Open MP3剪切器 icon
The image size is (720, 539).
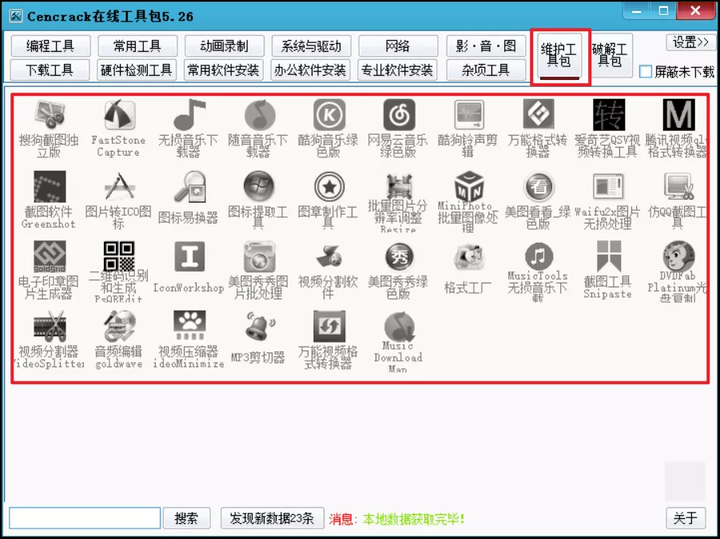tap(259, 326)
